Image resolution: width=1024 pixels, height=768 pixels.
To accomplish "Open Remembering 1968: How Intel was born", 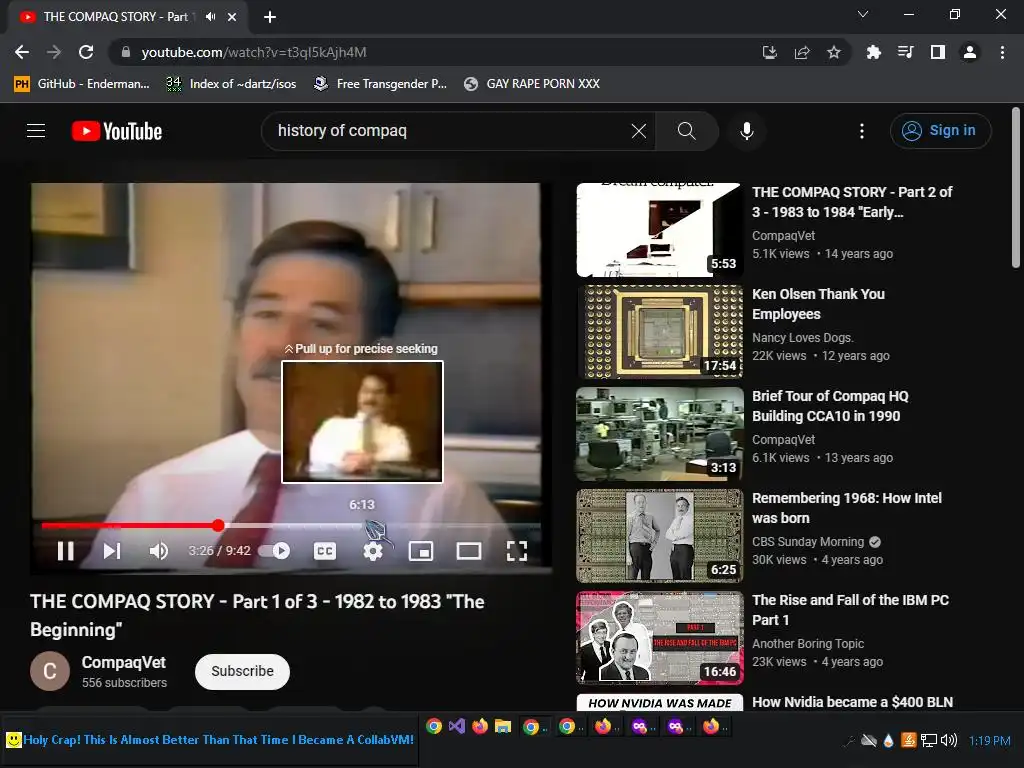I will point(847,507).
